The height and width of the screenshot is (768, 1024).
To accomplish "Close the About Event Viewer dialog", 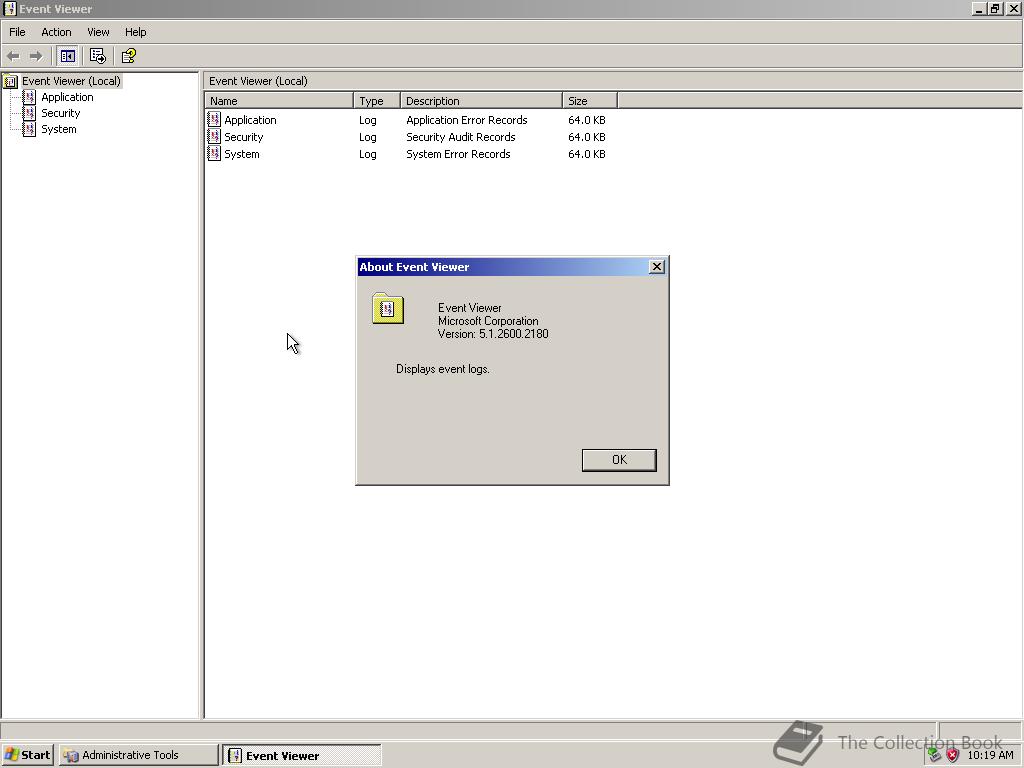I will (x=657, y=266).
